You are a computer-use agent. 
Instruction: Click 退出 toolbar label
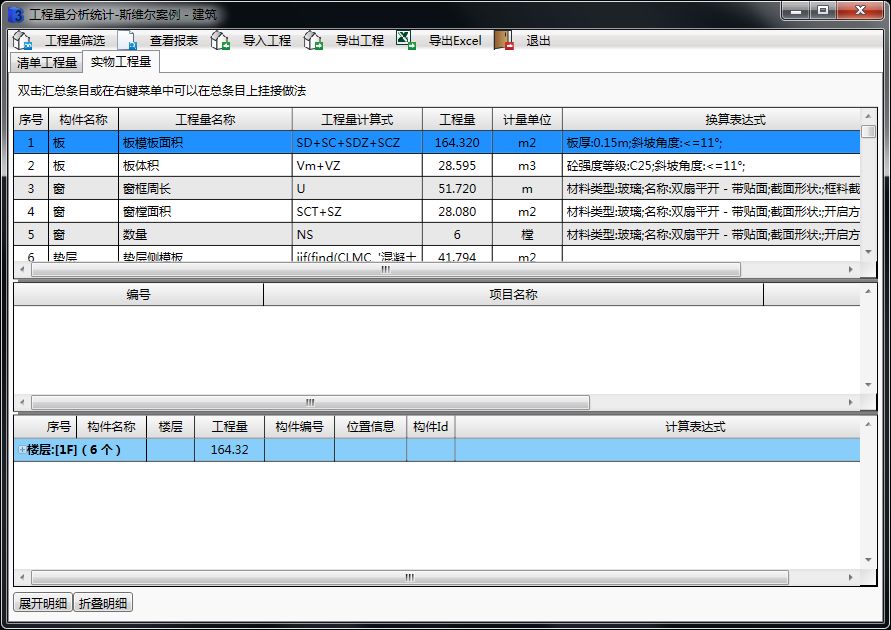coord(538,40)
